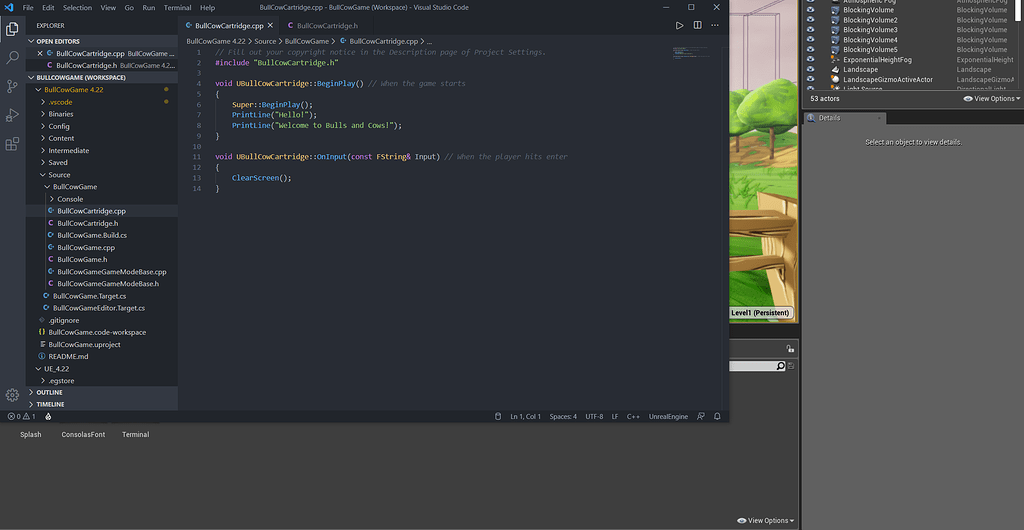Screen dimensions: 1024x530
Task: Click the Details panel magnifier icon in Unreal
Action: [812, 118]
